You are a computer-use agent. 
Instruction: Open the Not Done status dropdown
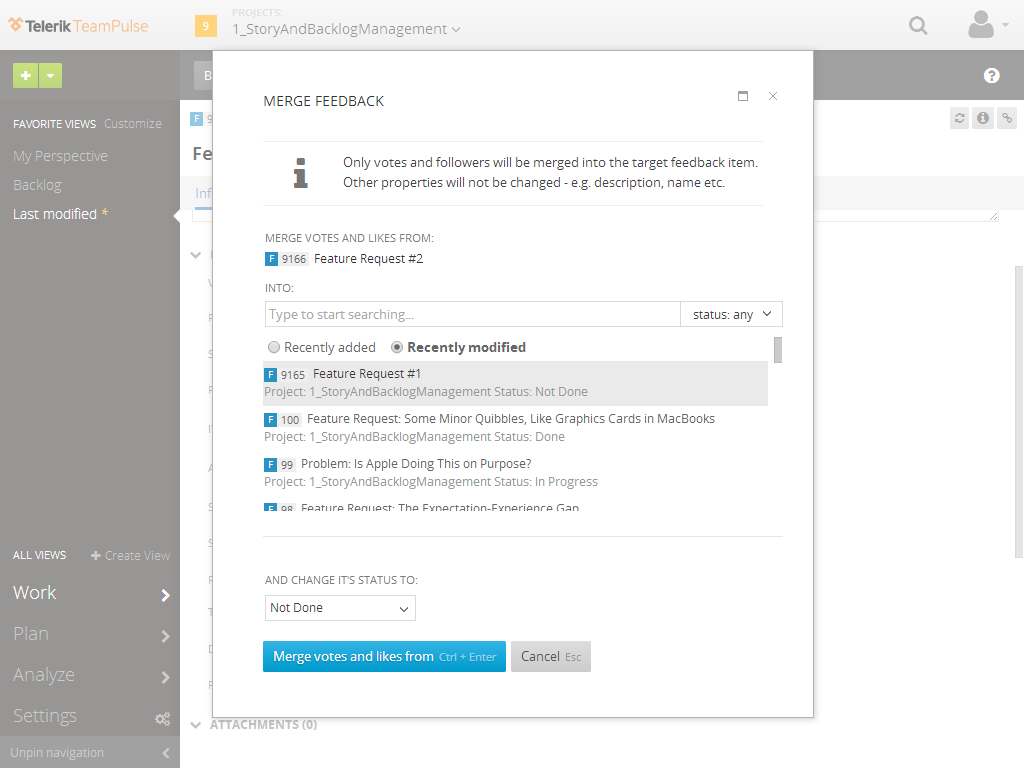[340, 608]
